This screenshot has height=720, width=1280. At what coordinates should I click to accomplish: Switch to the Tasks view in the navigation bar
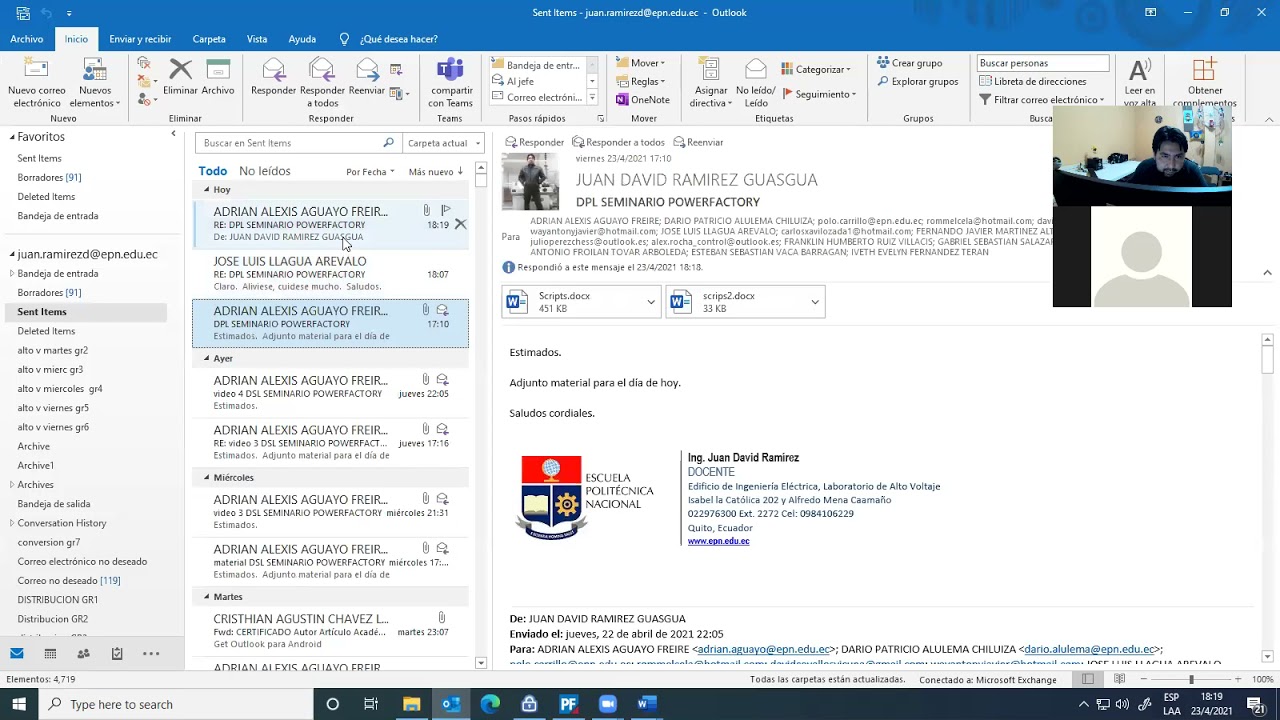[117, 653]
